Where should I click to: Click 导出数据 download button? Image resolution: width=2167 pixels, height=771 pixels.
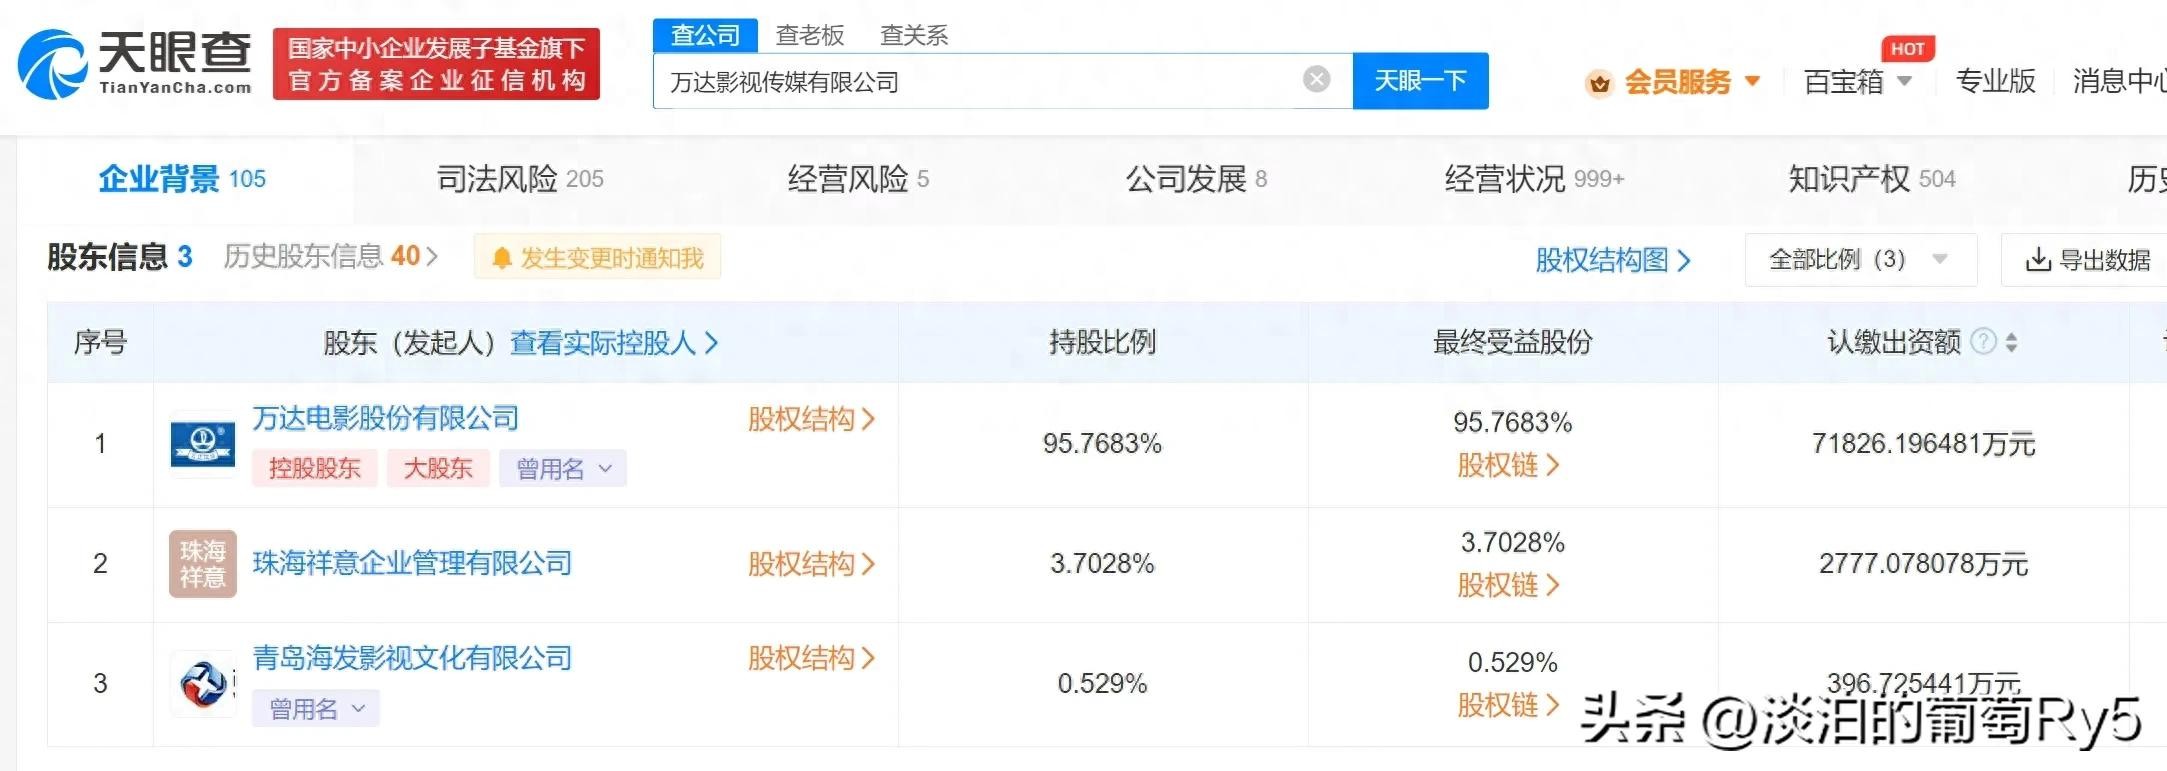[x=2087, y=260]
